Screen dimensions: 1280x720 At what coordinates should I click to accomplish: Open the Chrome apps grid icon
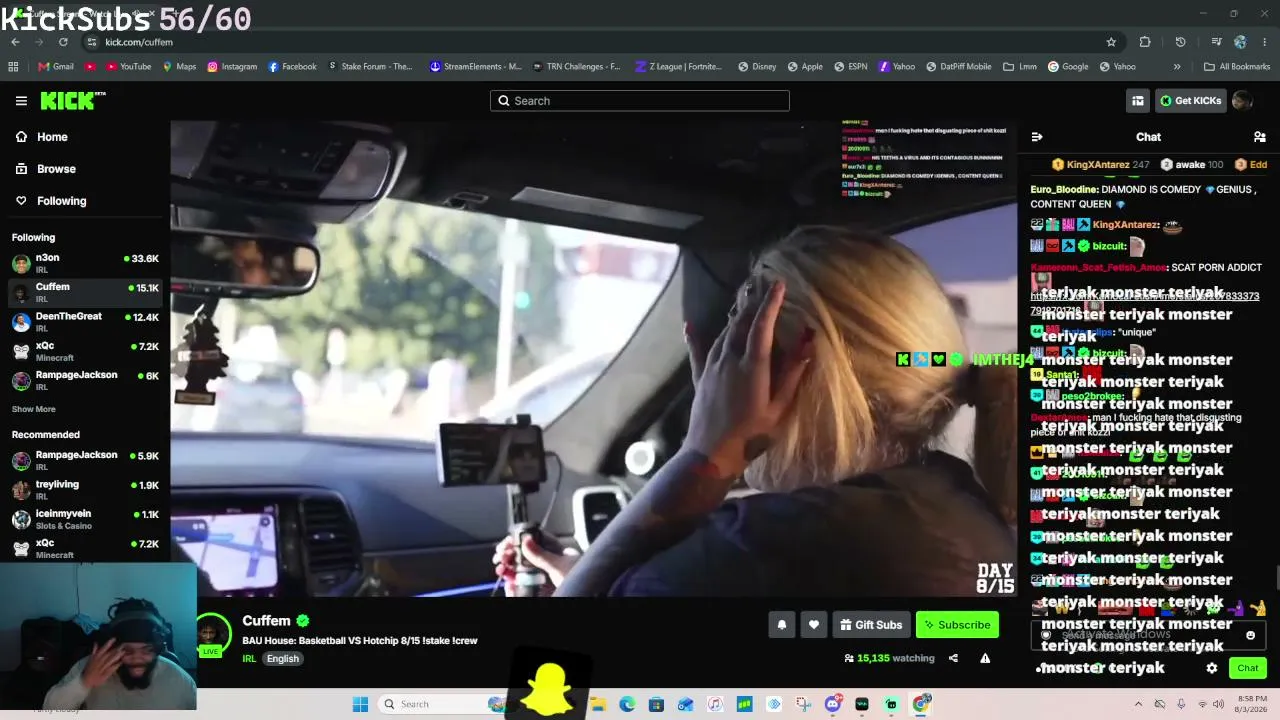13,67
